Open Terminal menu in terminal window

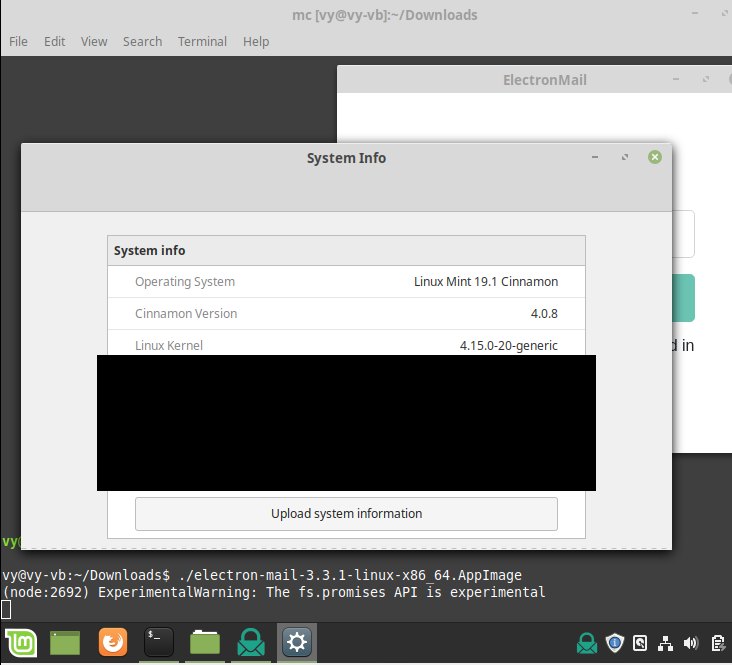(x=202, y=42)
